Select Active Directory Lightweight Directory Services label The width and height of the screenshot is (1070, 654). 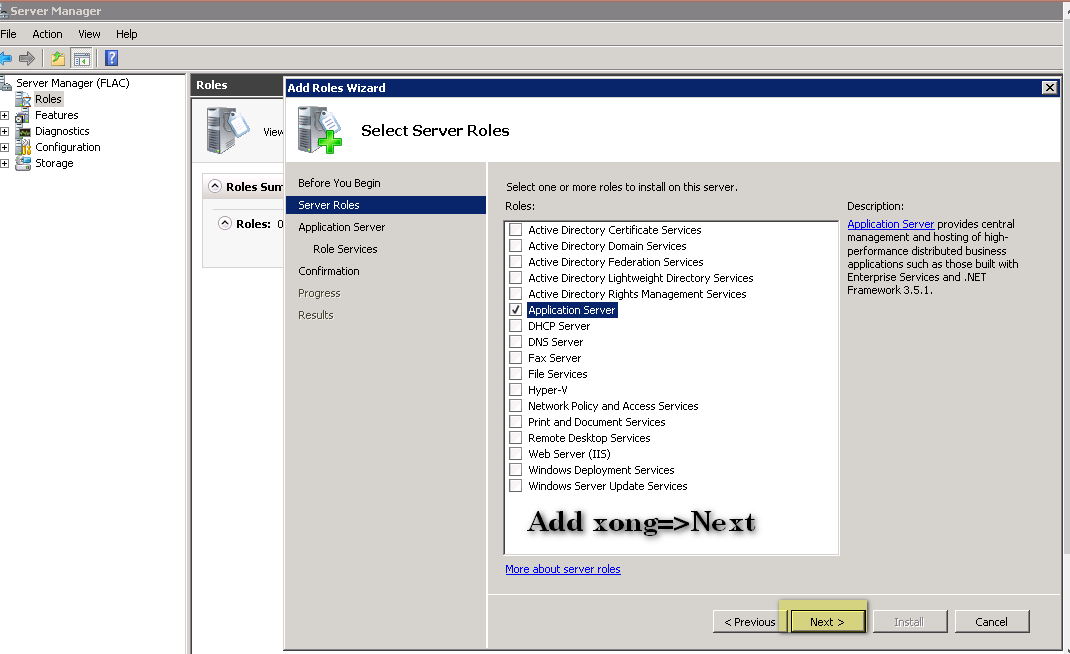(x=641, y=278)
